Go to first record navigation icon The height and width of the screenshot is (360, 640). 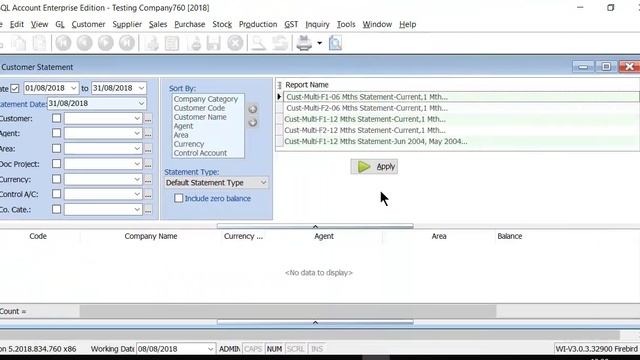coord(63,43)
